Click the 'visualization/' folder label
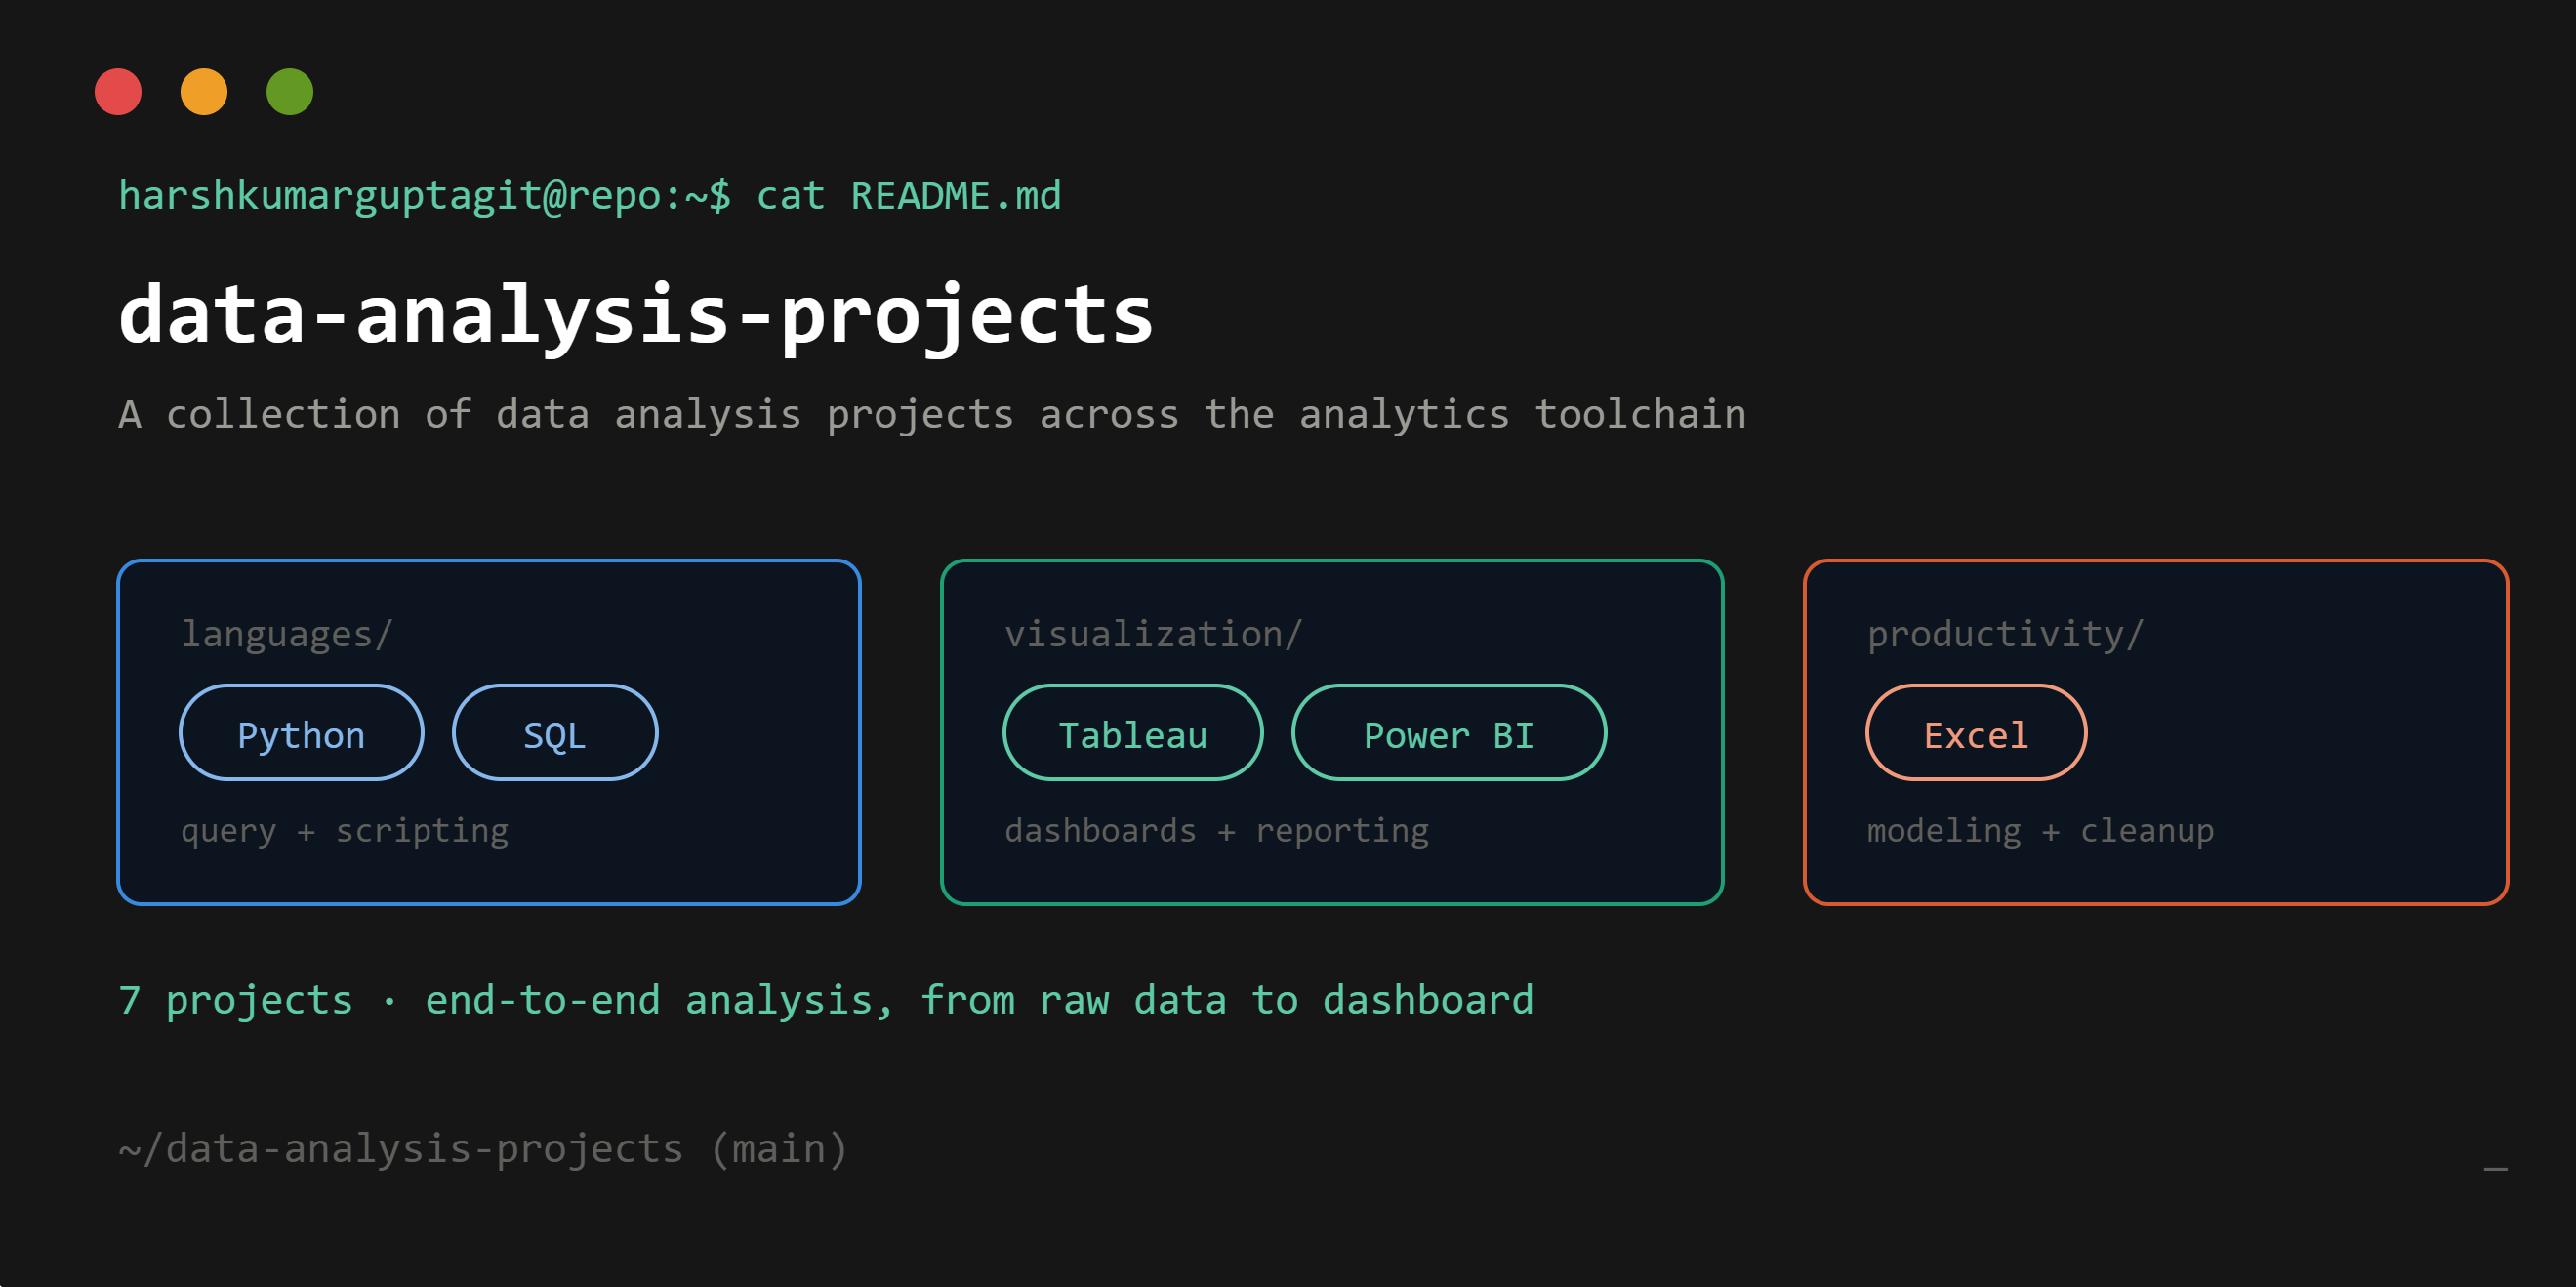 click(1154, 634)
